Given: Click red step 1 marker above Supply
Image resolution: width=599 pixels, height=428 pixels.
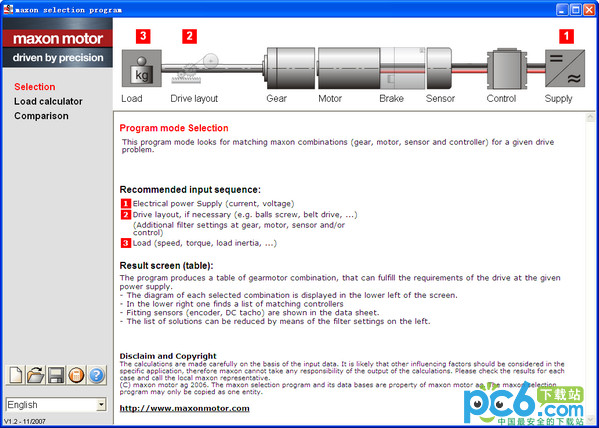Looking at the screenshot, I should [566, 36].
